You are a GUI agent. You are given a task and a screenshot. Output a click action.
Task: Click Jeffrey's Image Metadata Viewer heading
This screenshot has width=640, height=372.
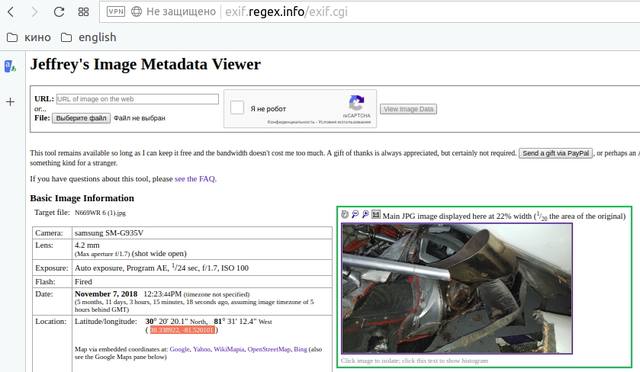click(x=145, y=64)
